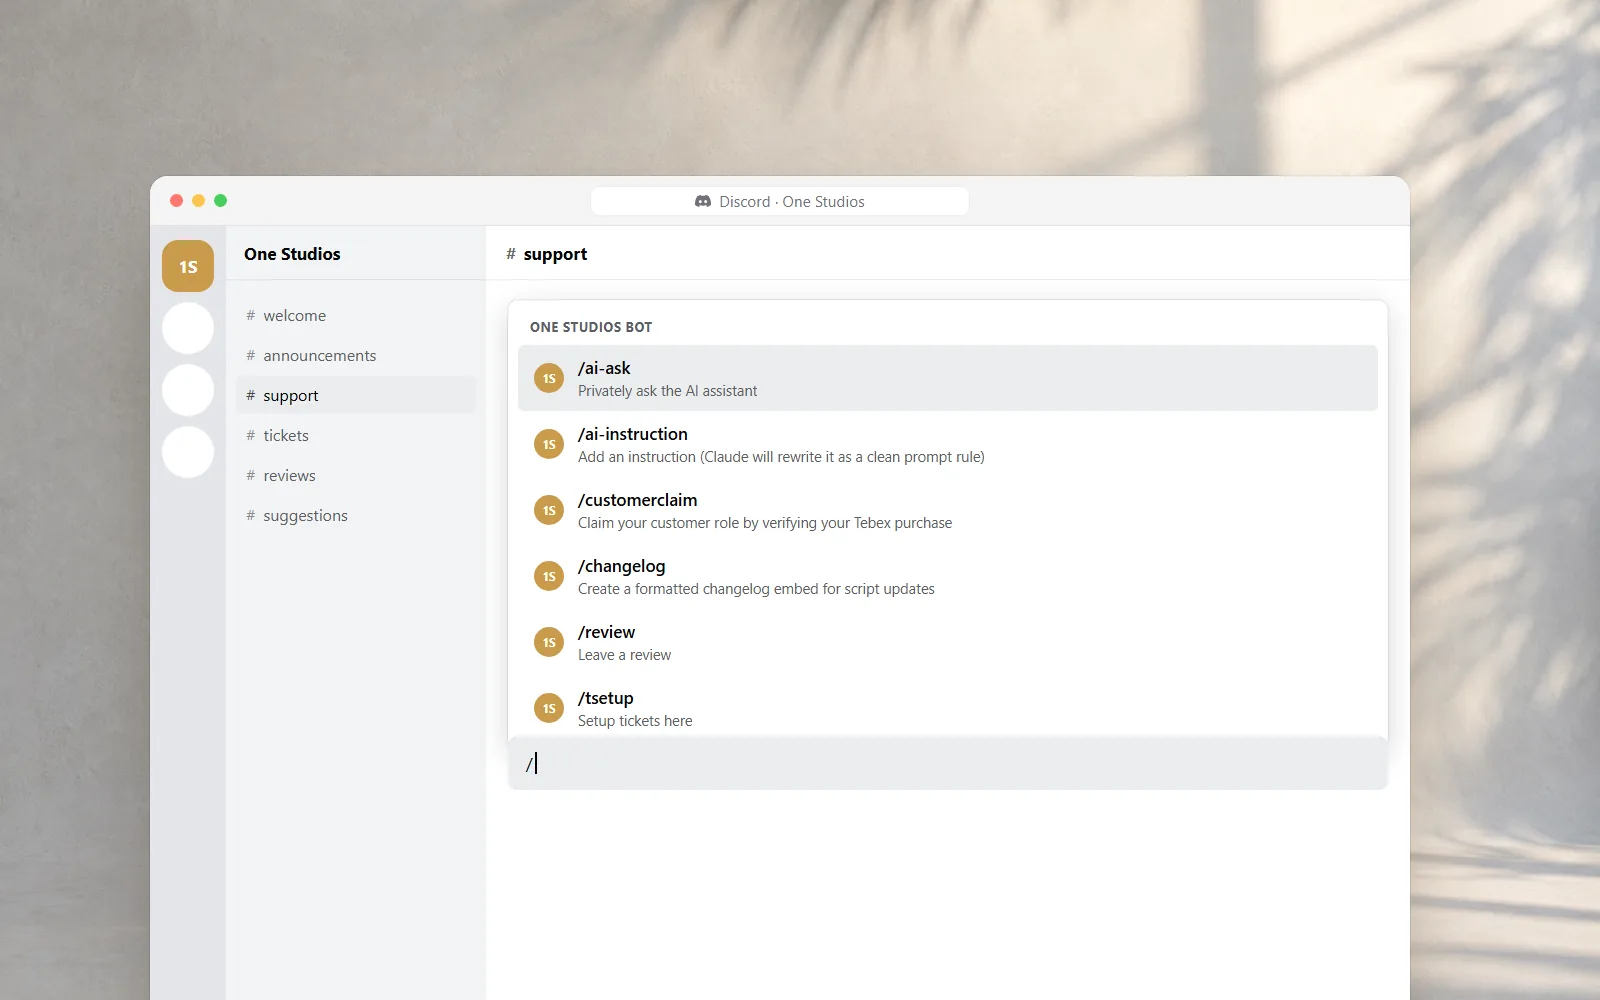Click the Discord logo in title bar

coord(703,201)
